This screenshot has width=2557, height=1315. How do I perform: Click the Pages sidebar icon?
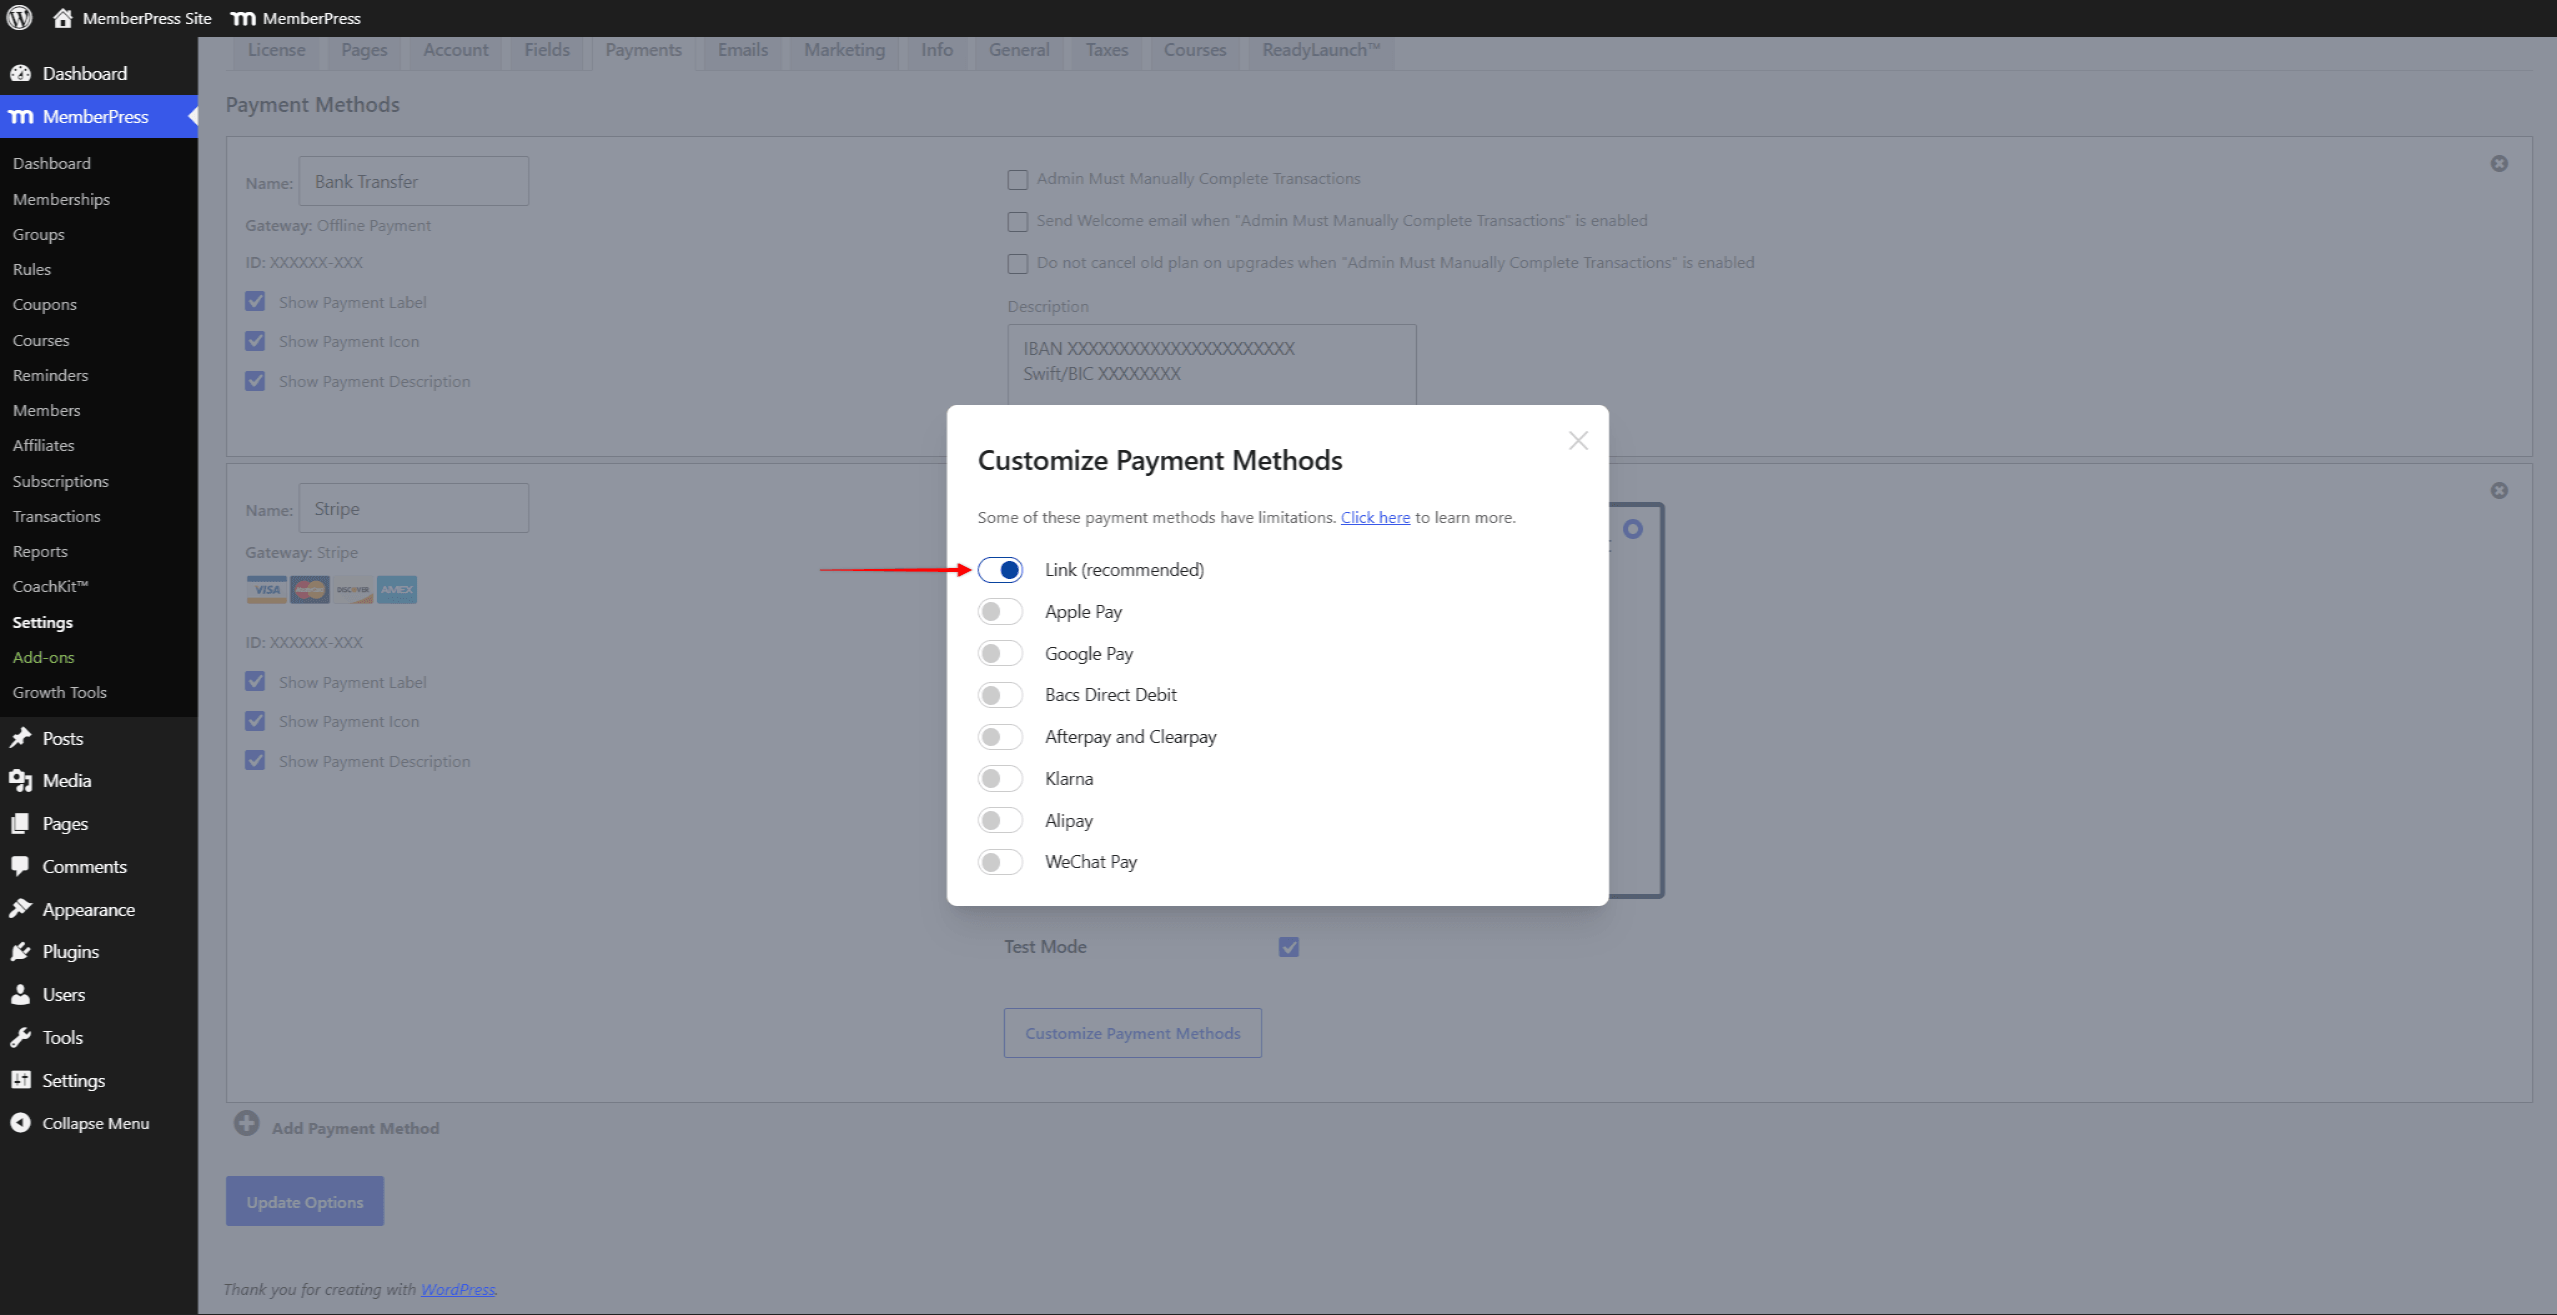click(21, 823)
